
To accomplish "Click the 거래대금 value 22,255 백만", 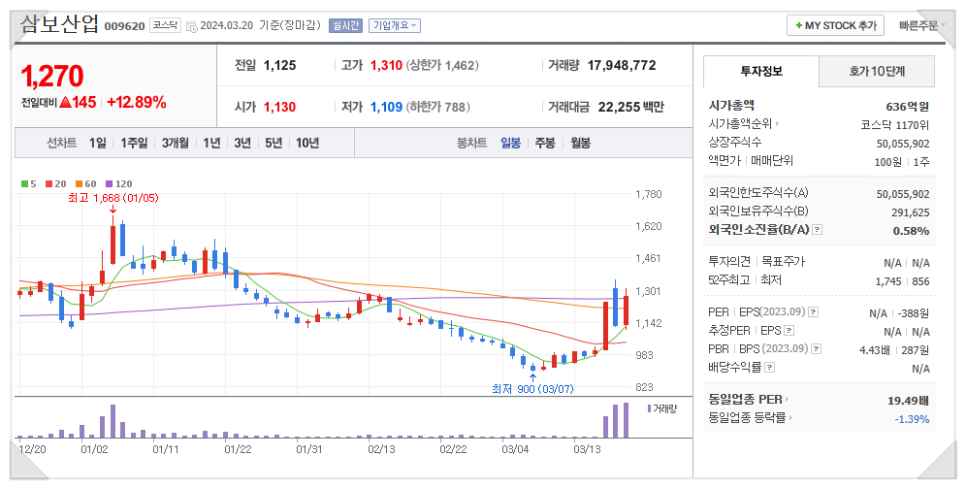I will pos(631,107).
